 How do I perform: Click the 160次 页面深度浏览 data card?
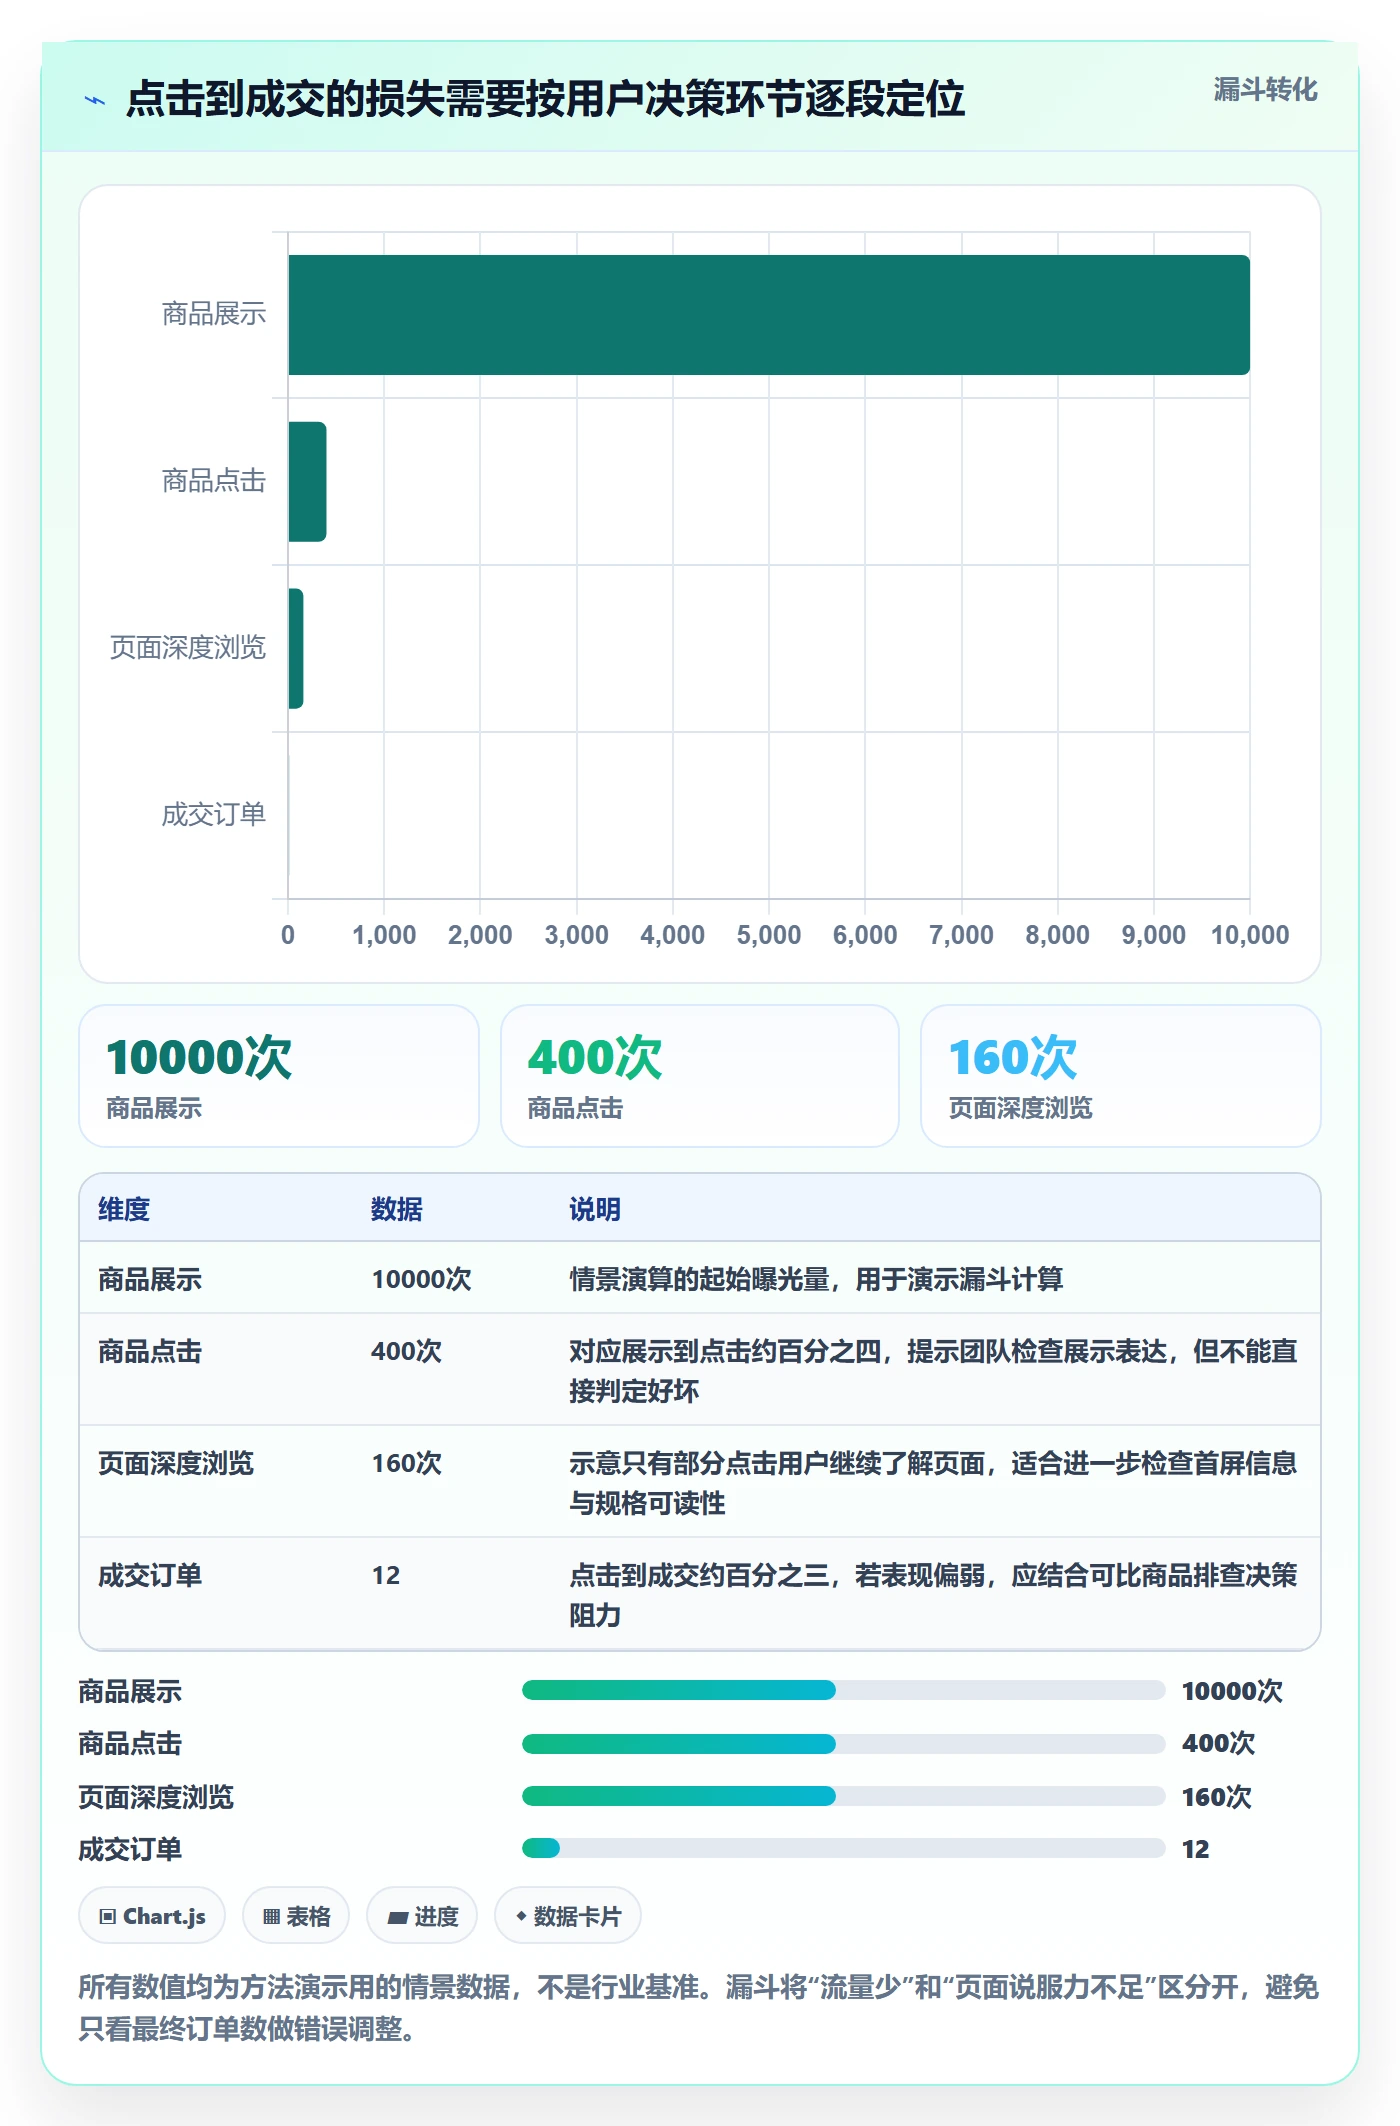(1121, 1076)
